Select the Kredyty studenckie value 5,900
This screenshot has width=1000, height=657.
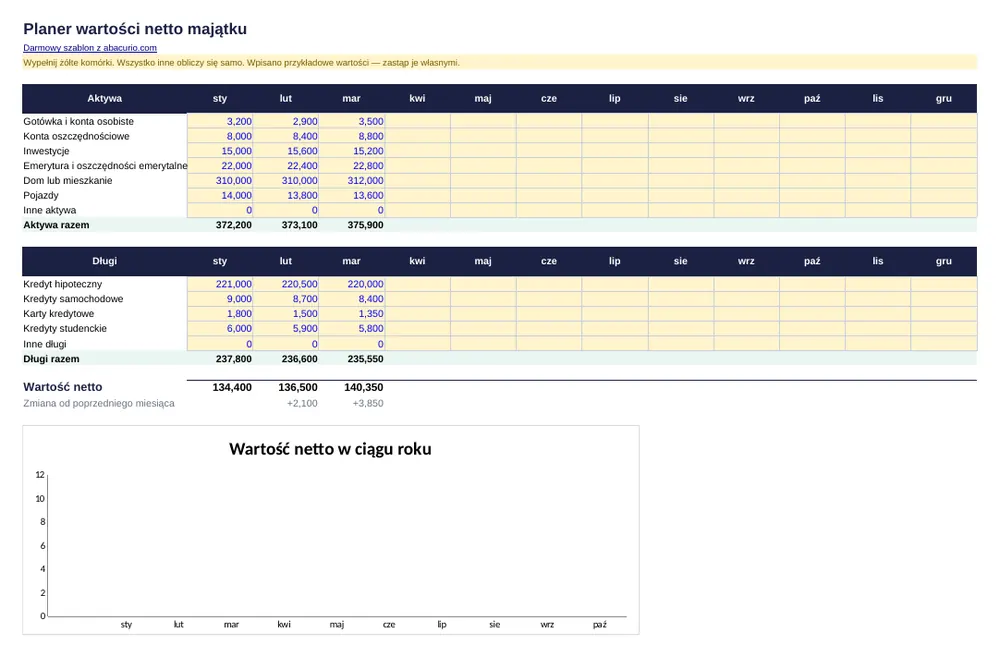point(286,328)
